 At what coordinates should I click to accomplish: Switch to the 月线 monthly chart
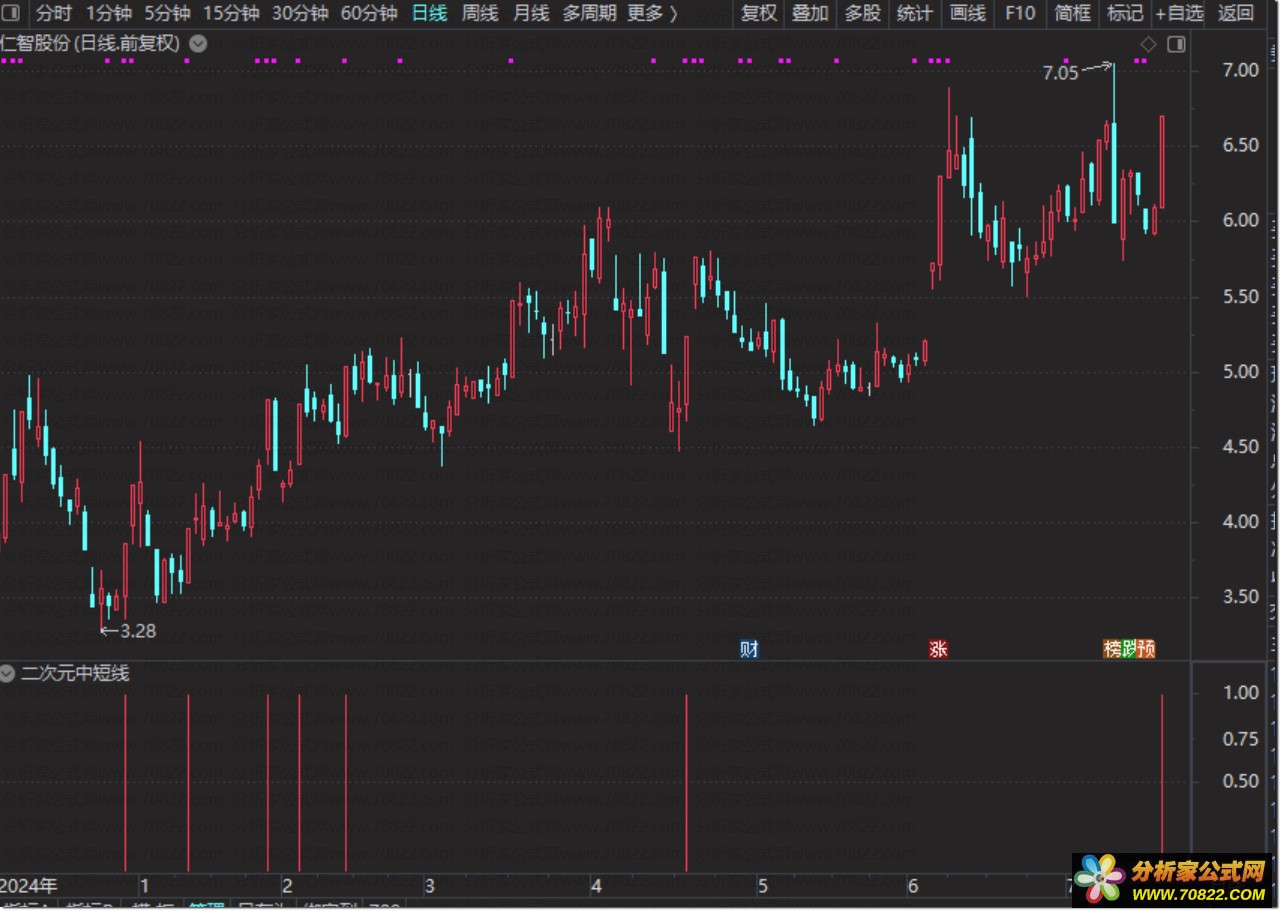point(531,13)
